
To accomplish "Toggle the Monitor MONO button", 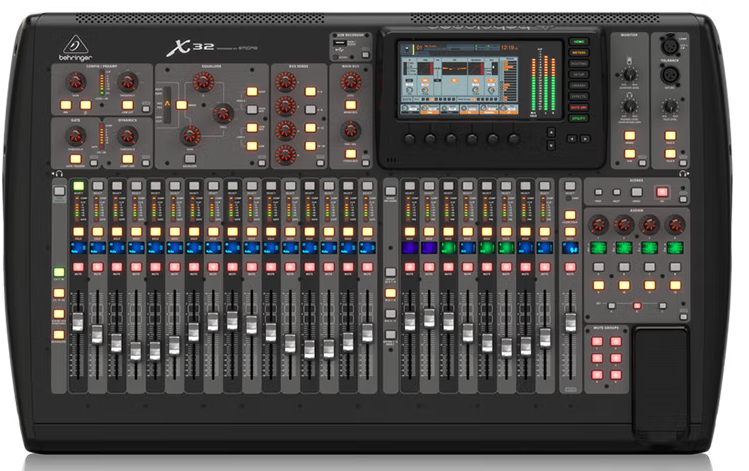I will 630,135.
